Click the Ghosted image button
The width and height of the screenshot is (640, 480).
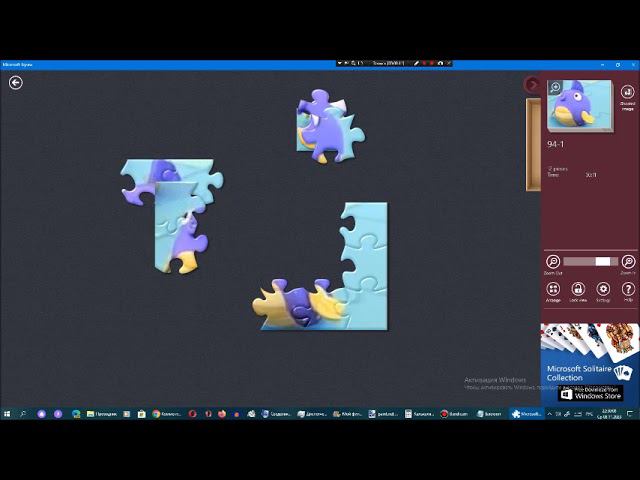coord(627,97)
